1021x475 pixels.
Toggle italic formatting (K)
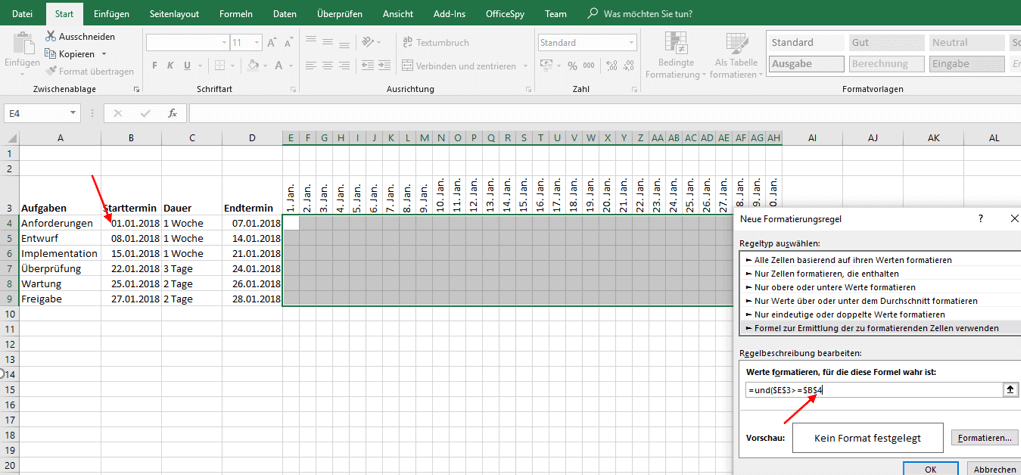pyautogui.click(x=170, y=66)
